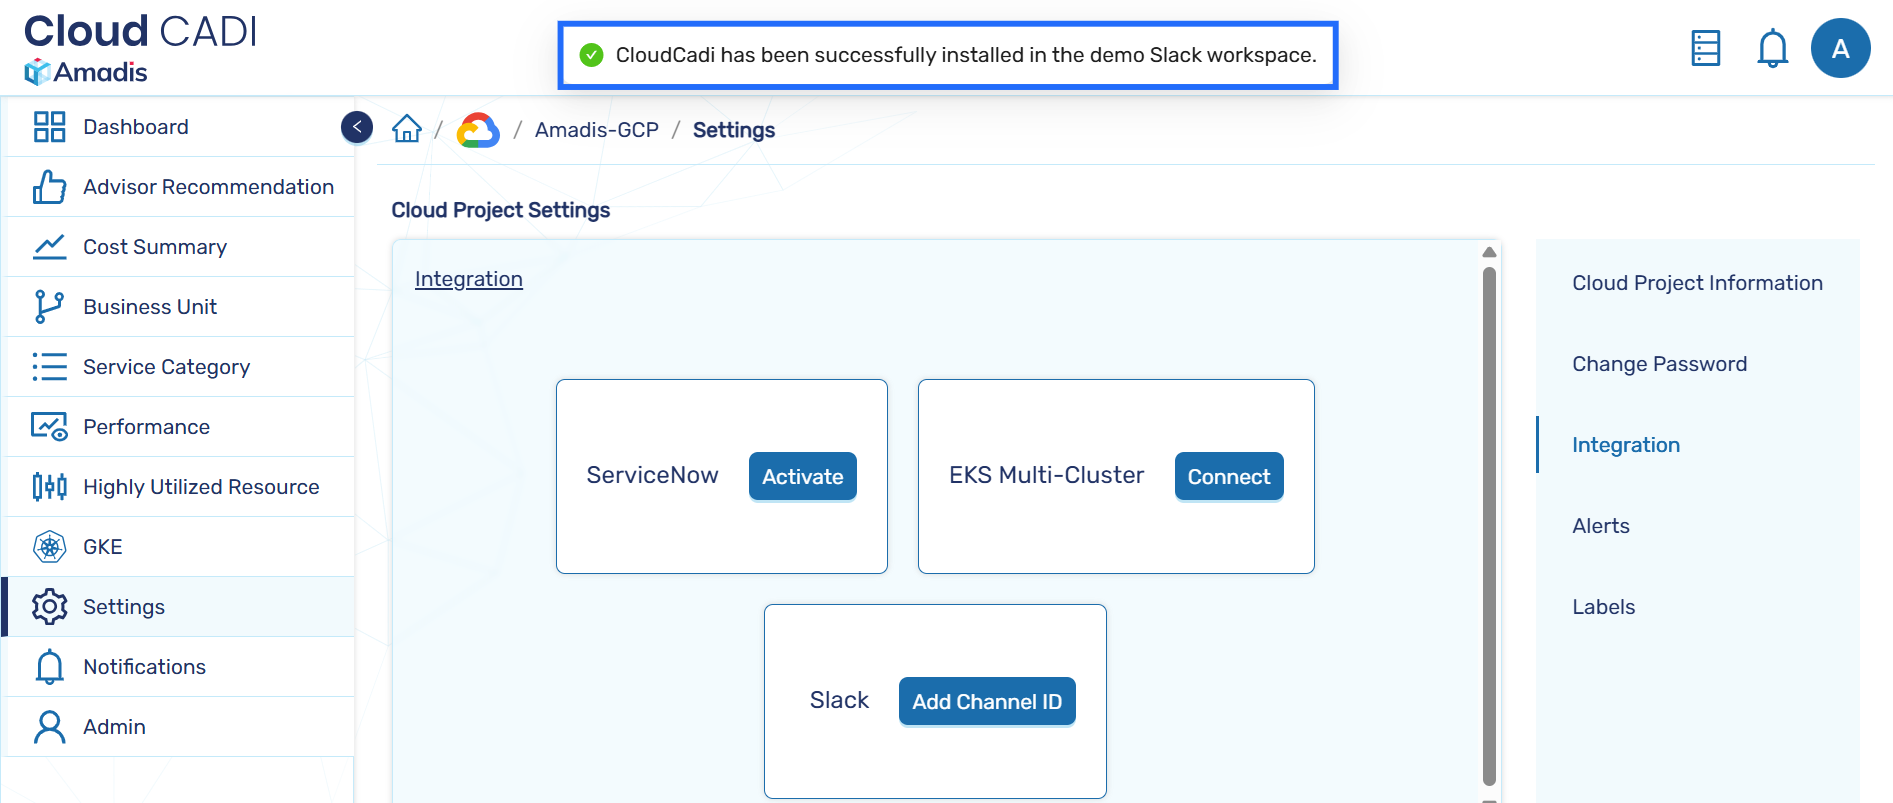Open the Change Password tab

coord(1659,364)
